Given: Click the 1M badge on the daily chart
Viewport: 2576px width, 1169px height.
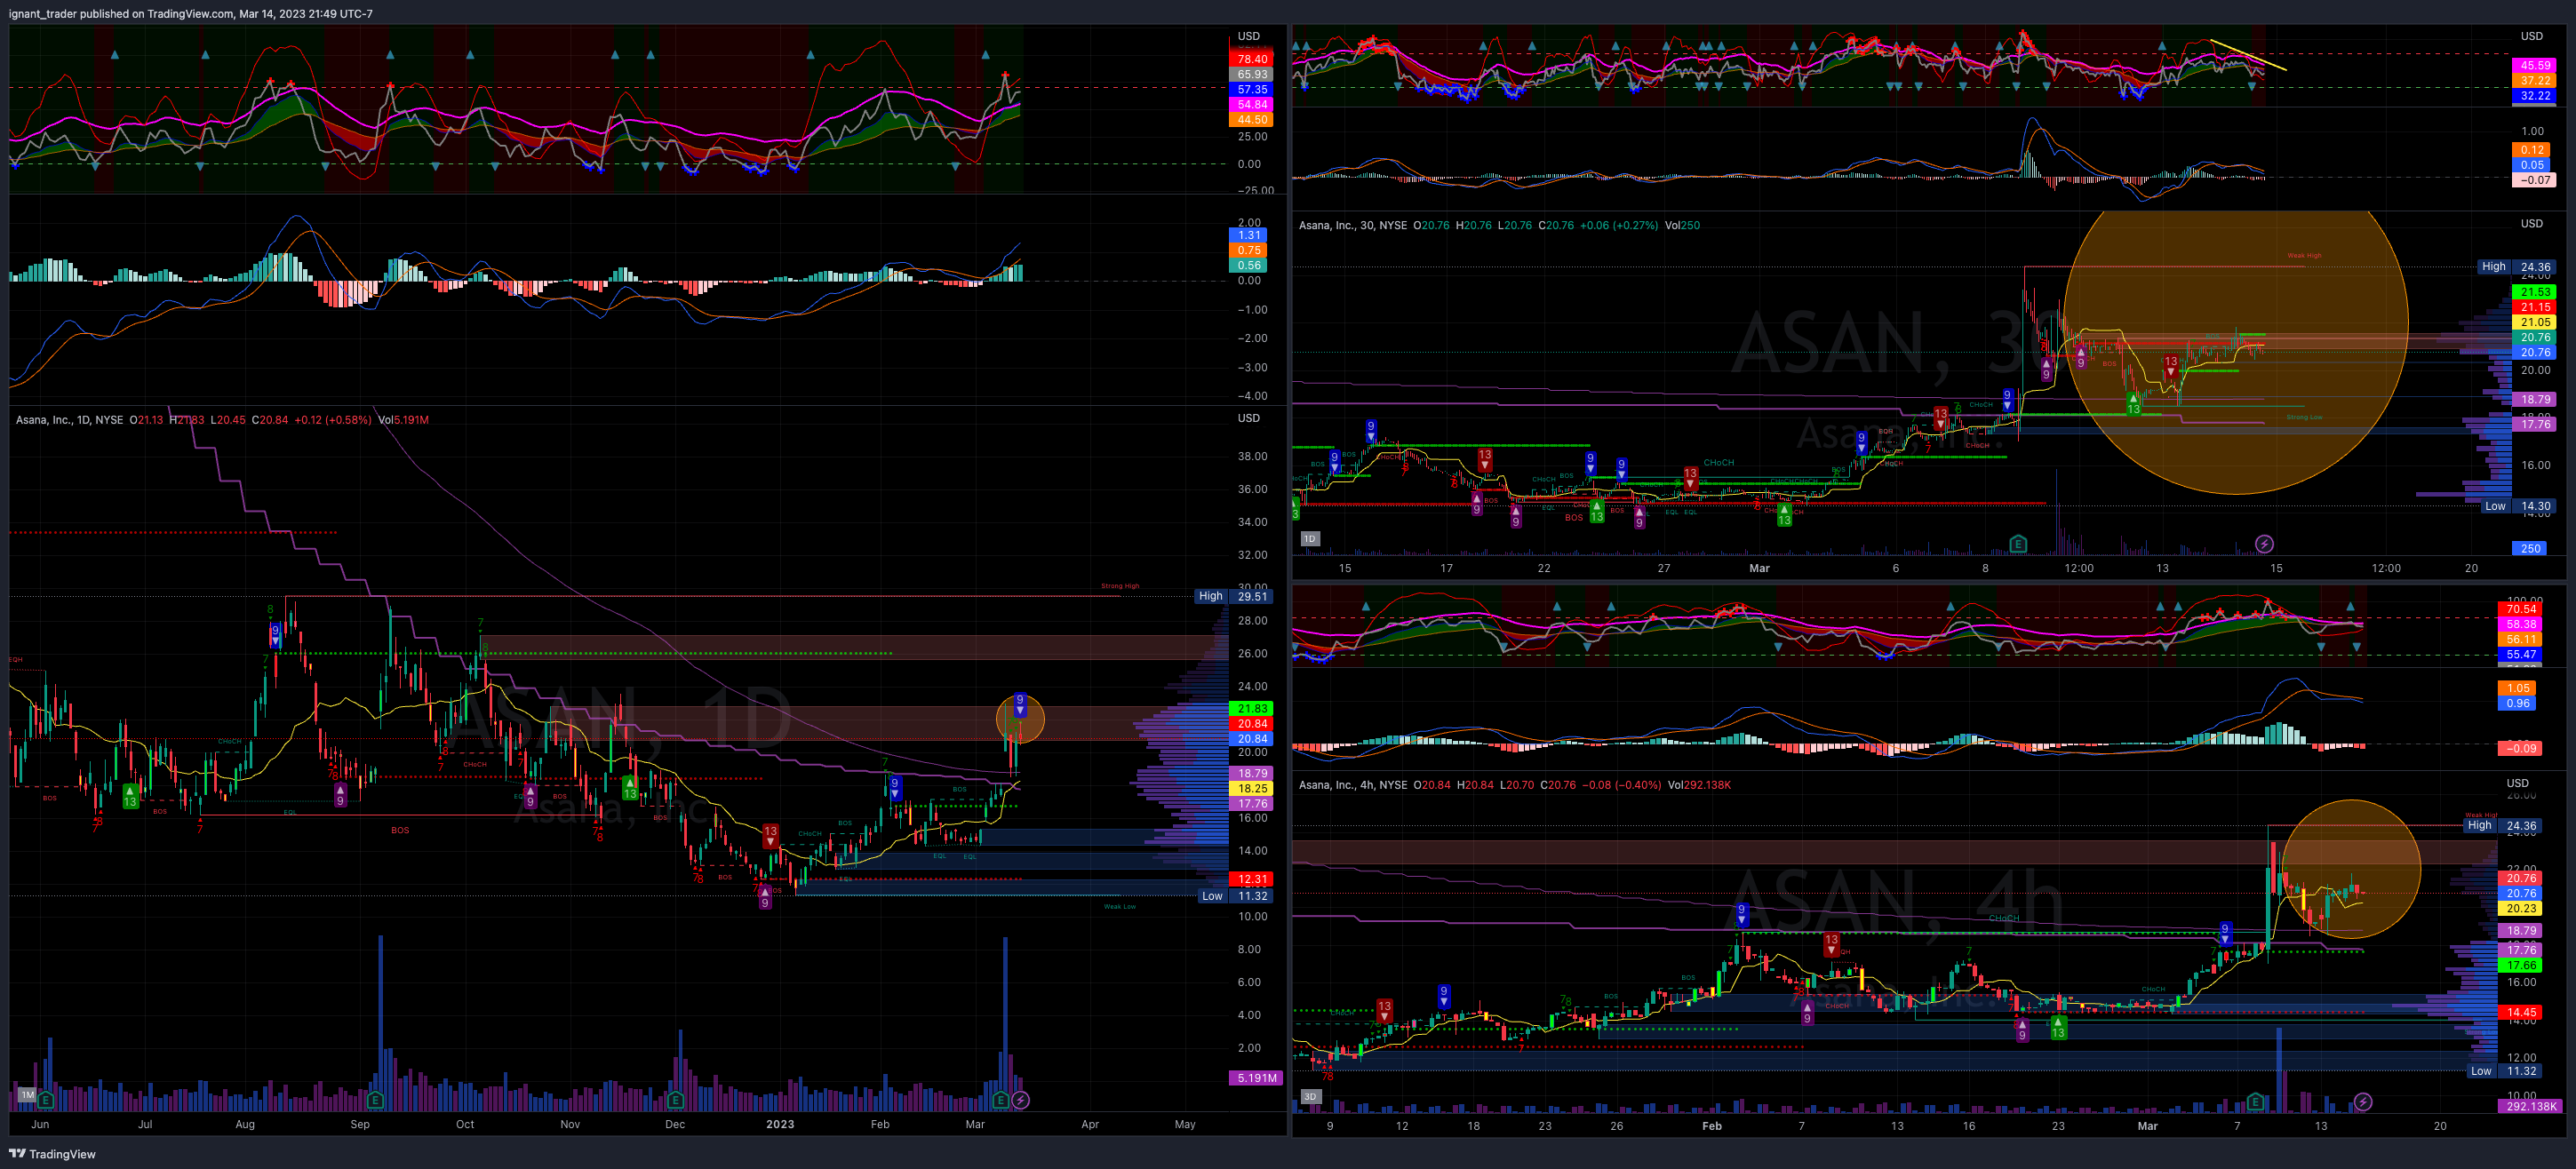Looking at the screenshot, I should pos(27,1095).
